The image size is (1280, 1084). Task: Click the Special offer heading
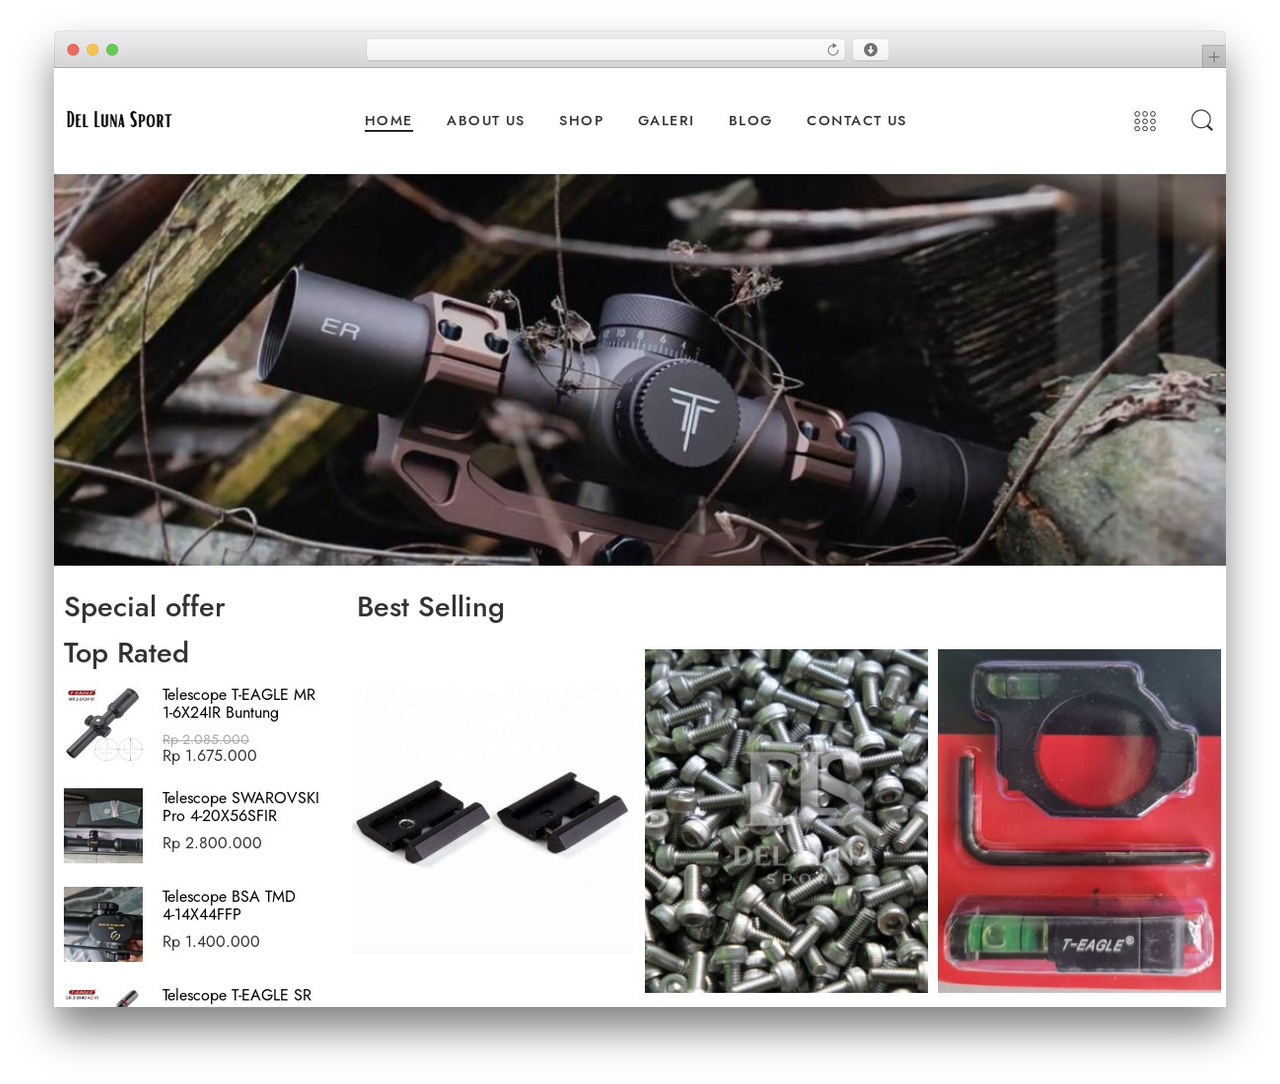pyautogui.click(x=145, y=607)
